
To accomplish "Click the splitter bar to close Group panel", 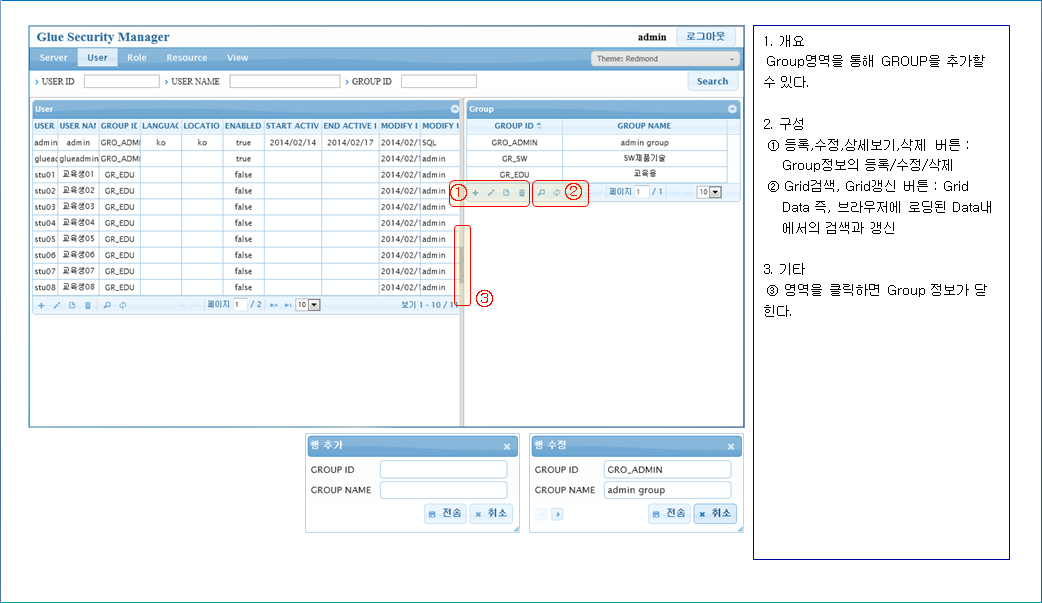I will pyautogui.click(x=462, y=263).
